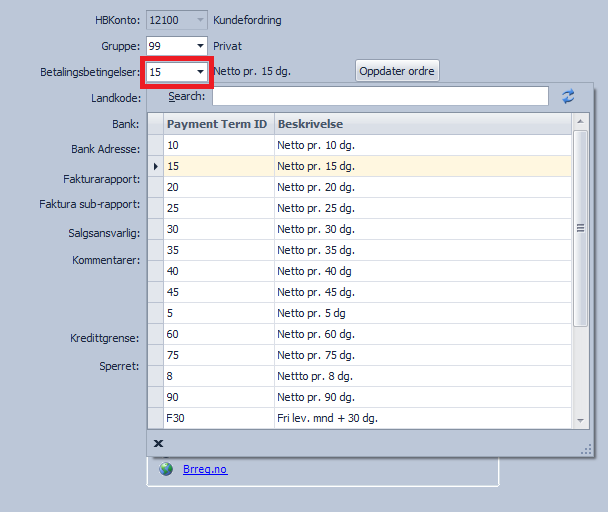608x512 pixels.
Task: Open the Betalingsbetingelser dropdown arrow
Action: [x=200, y=72]
